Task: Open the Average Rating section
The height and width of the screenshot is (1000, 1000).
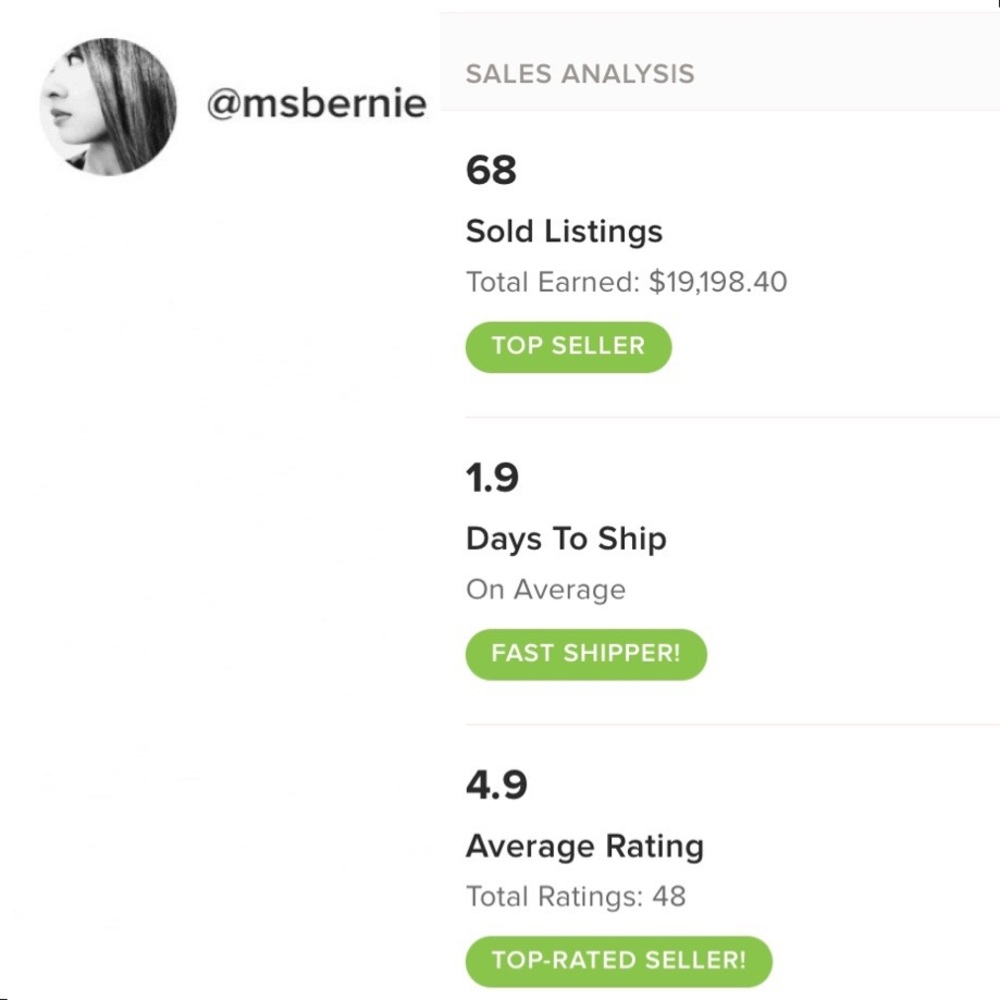Action: pyautogui.click(x=585, y=845)
